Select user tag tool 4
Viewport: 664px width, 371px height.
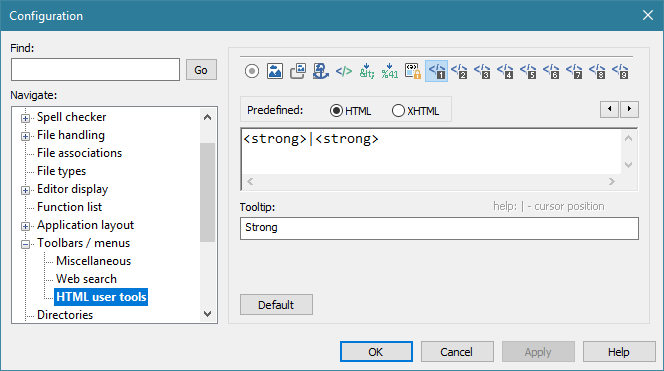(505, 71)
